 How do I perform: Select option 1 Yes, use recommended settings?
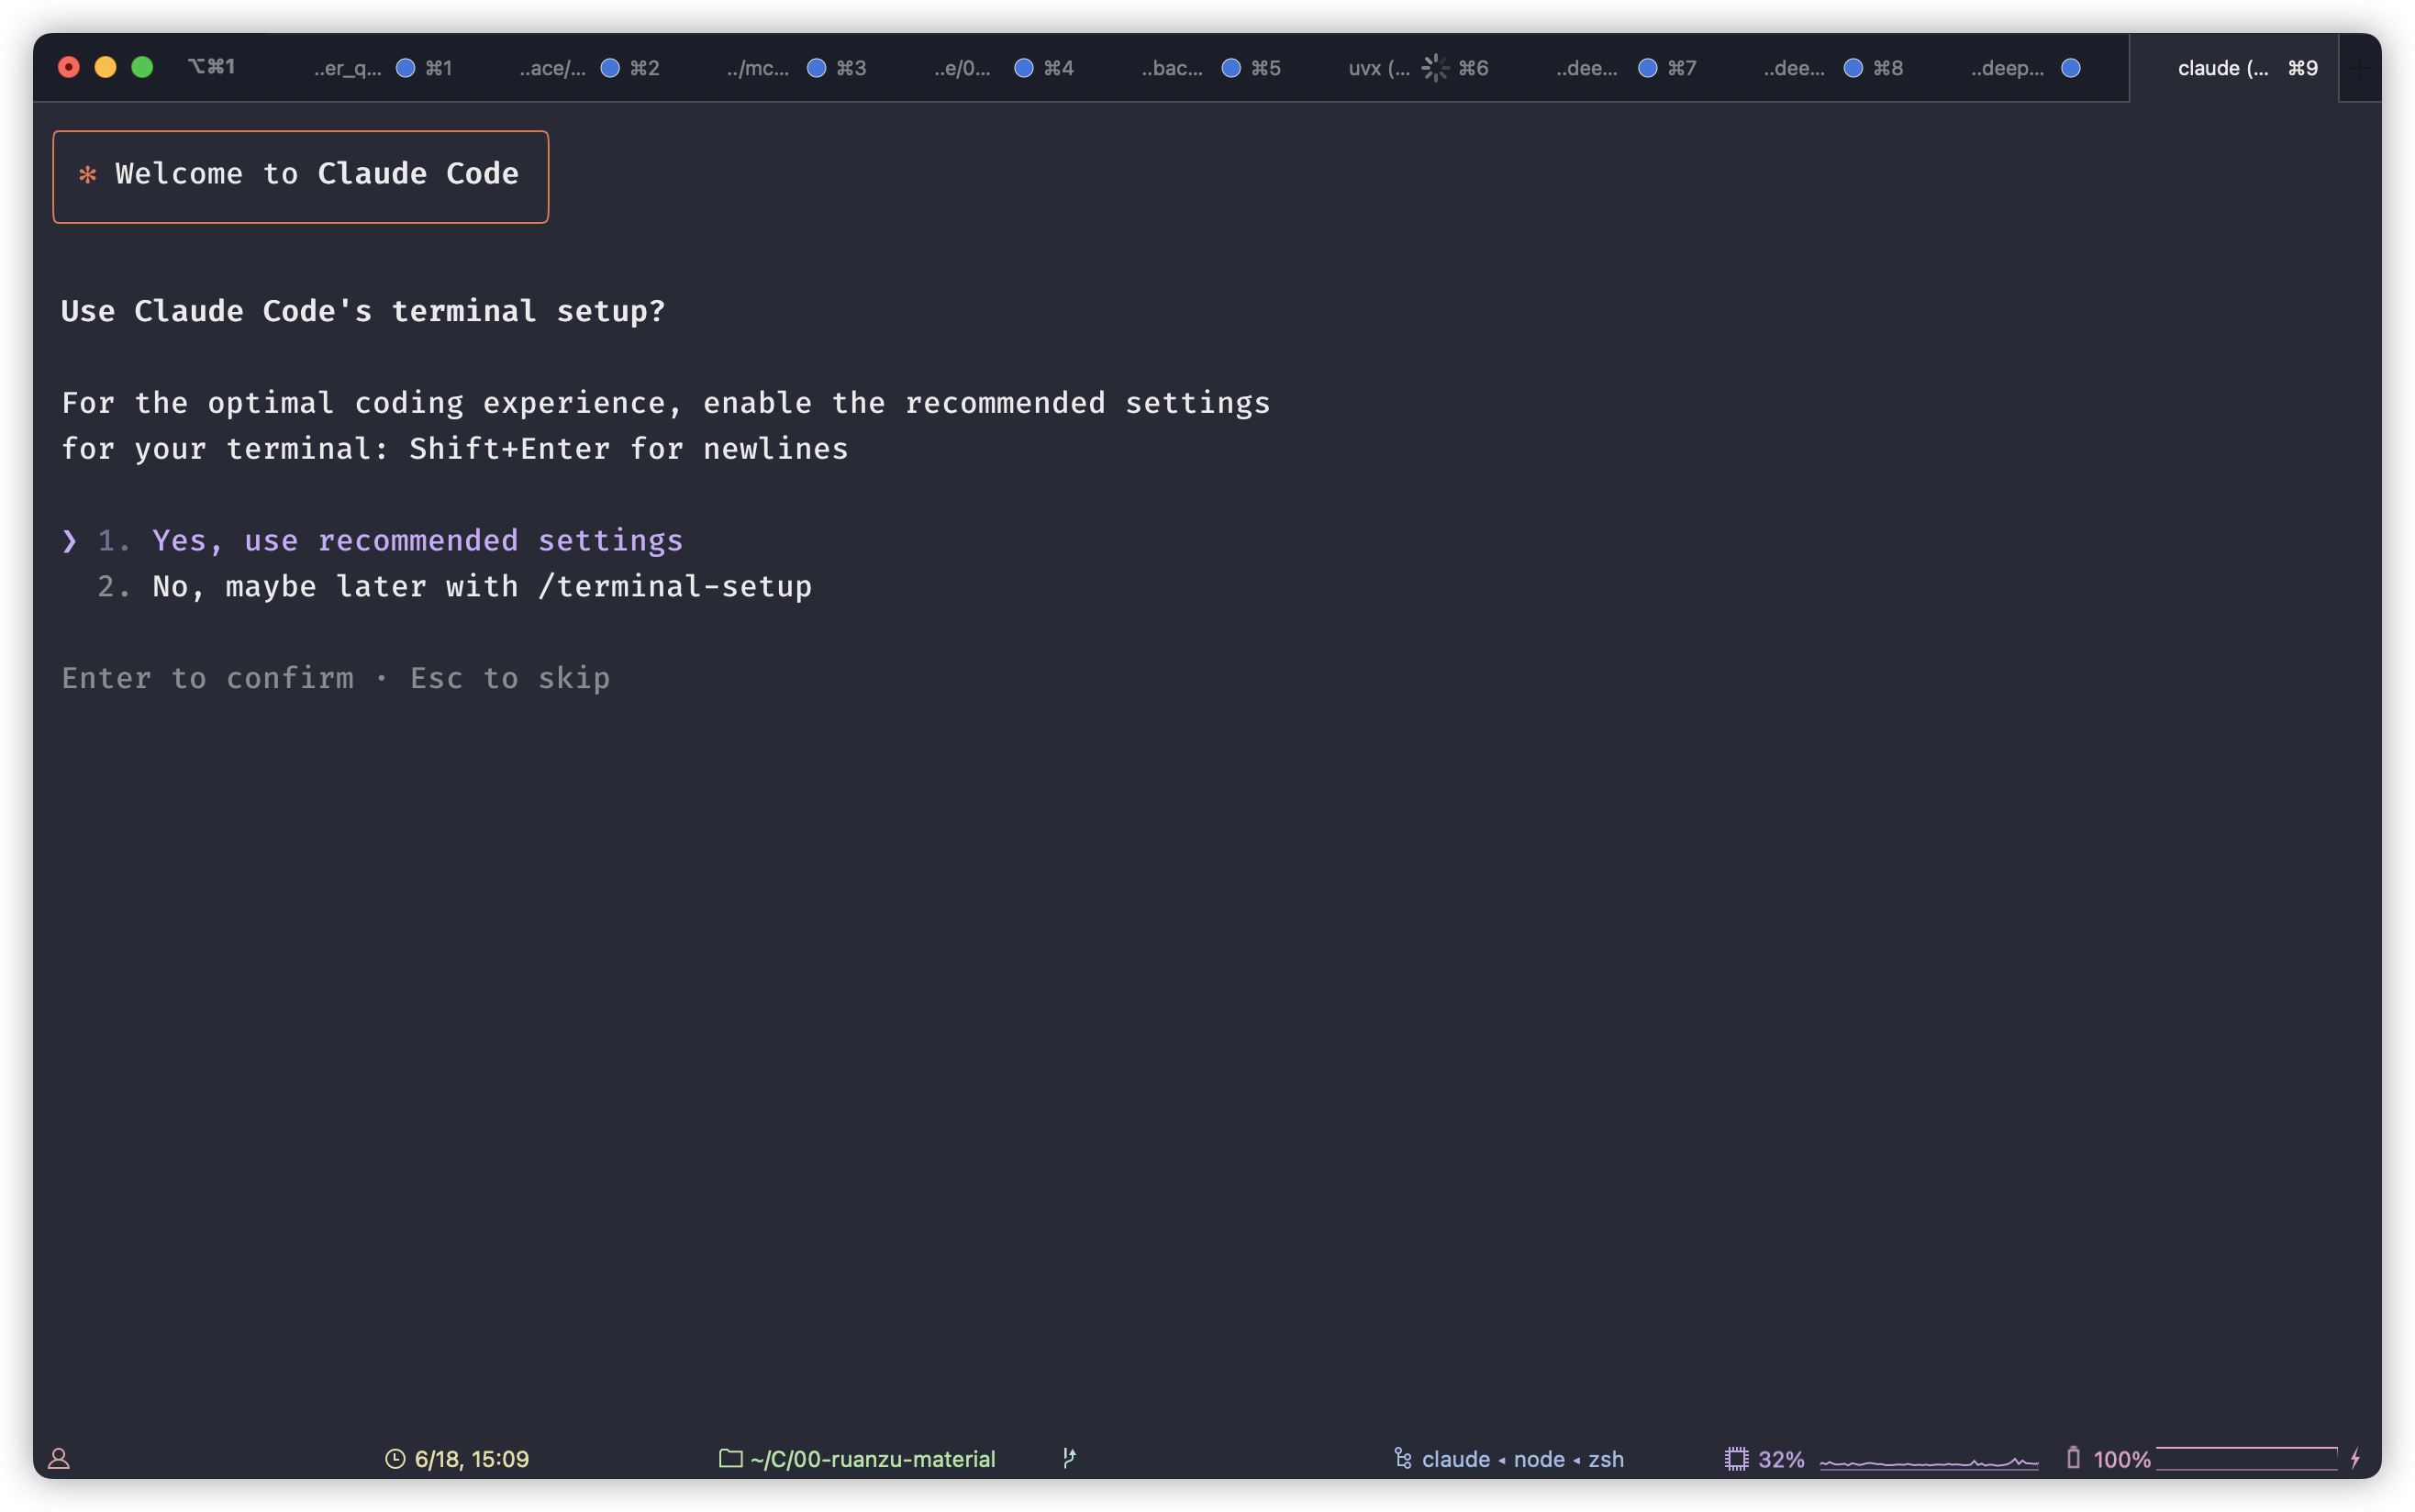(x=417, y=541)
